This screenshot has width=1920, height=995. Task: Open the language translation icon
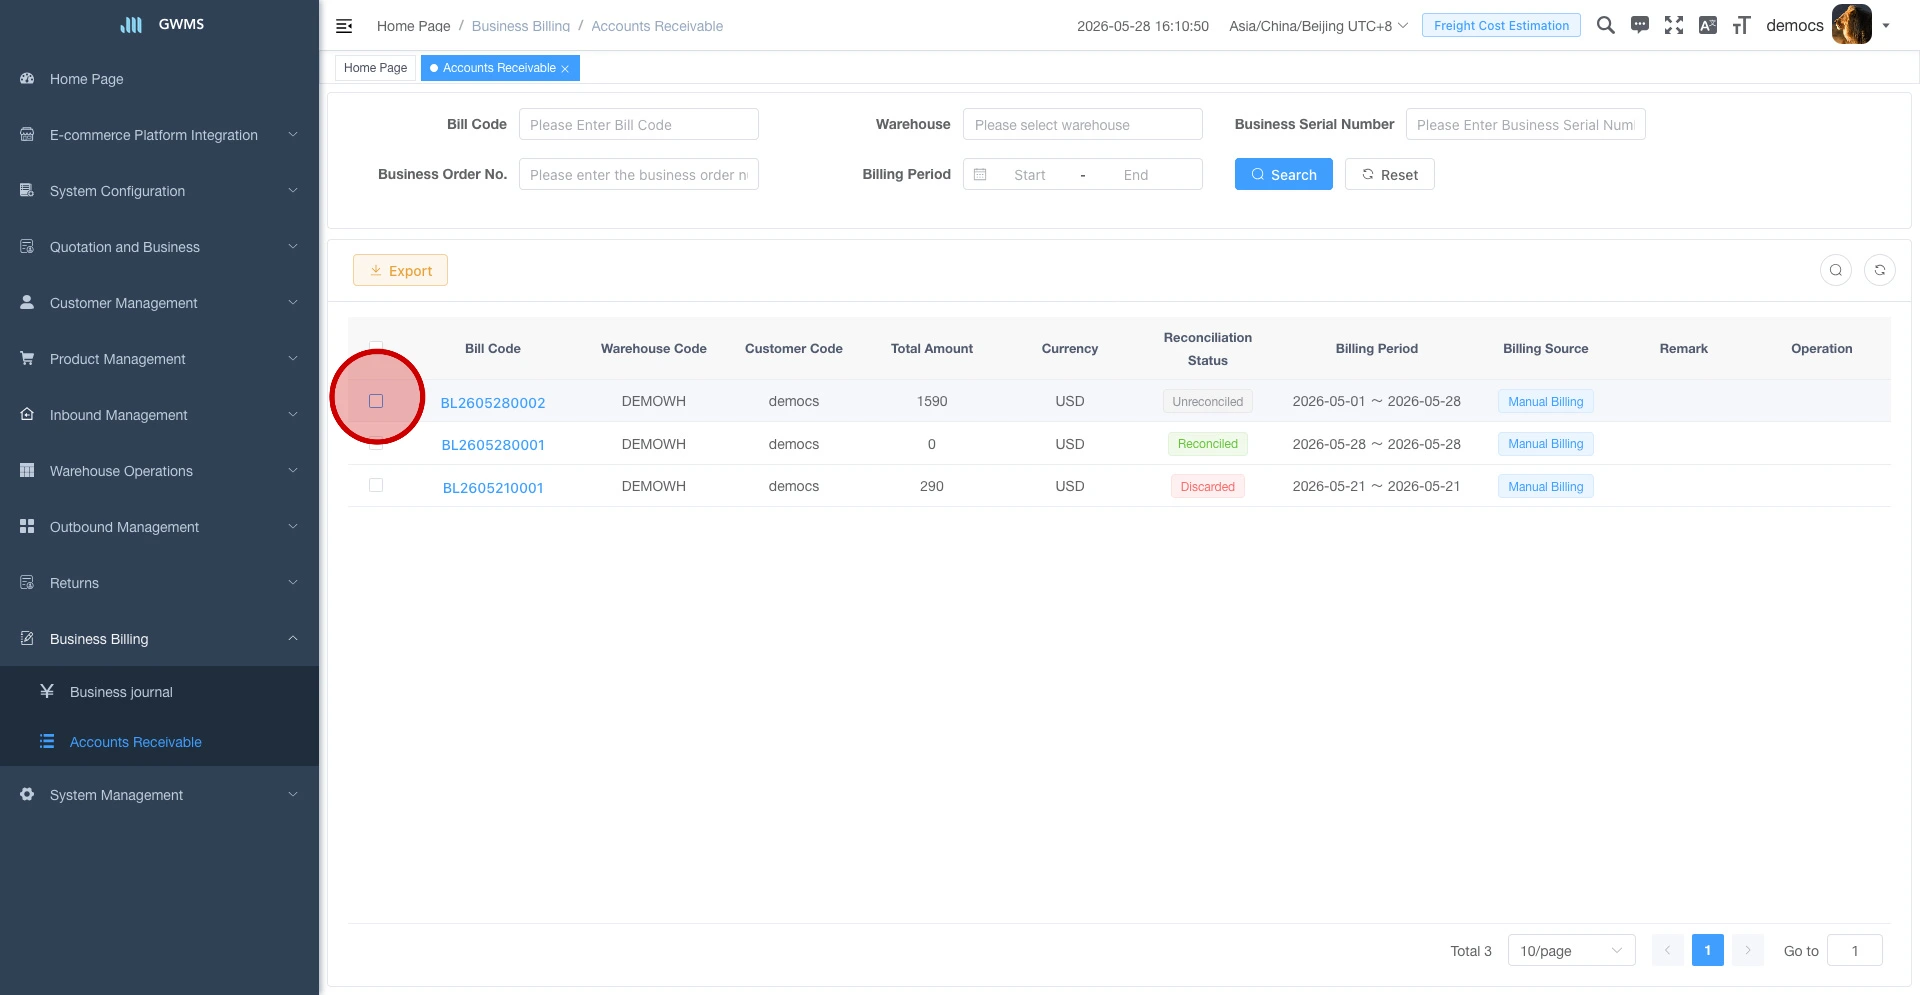(x=1707, y=25)
